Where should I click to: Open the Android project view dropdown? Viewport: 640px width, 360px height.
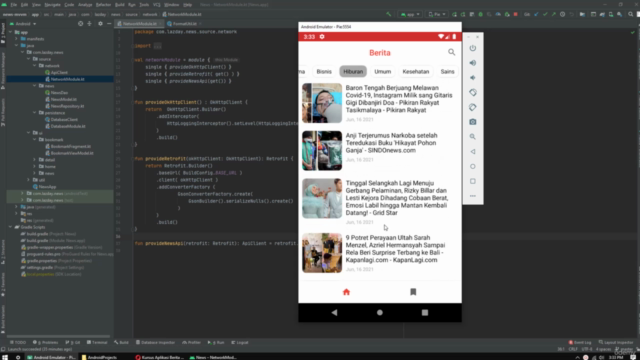tap(23, 24)
